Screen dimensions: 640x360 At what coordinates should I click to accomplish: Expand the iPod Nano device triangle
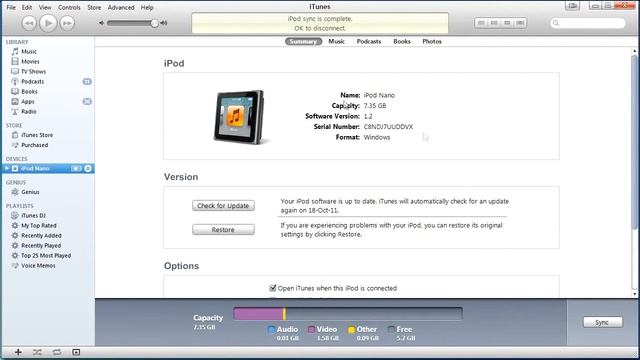click(7, 169)
